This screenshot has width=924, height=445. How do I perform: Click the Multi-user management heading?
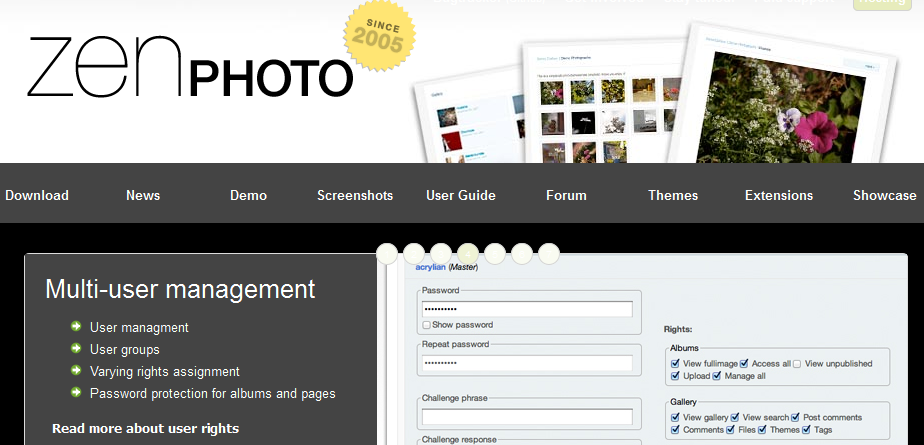(x=180, y=289)
